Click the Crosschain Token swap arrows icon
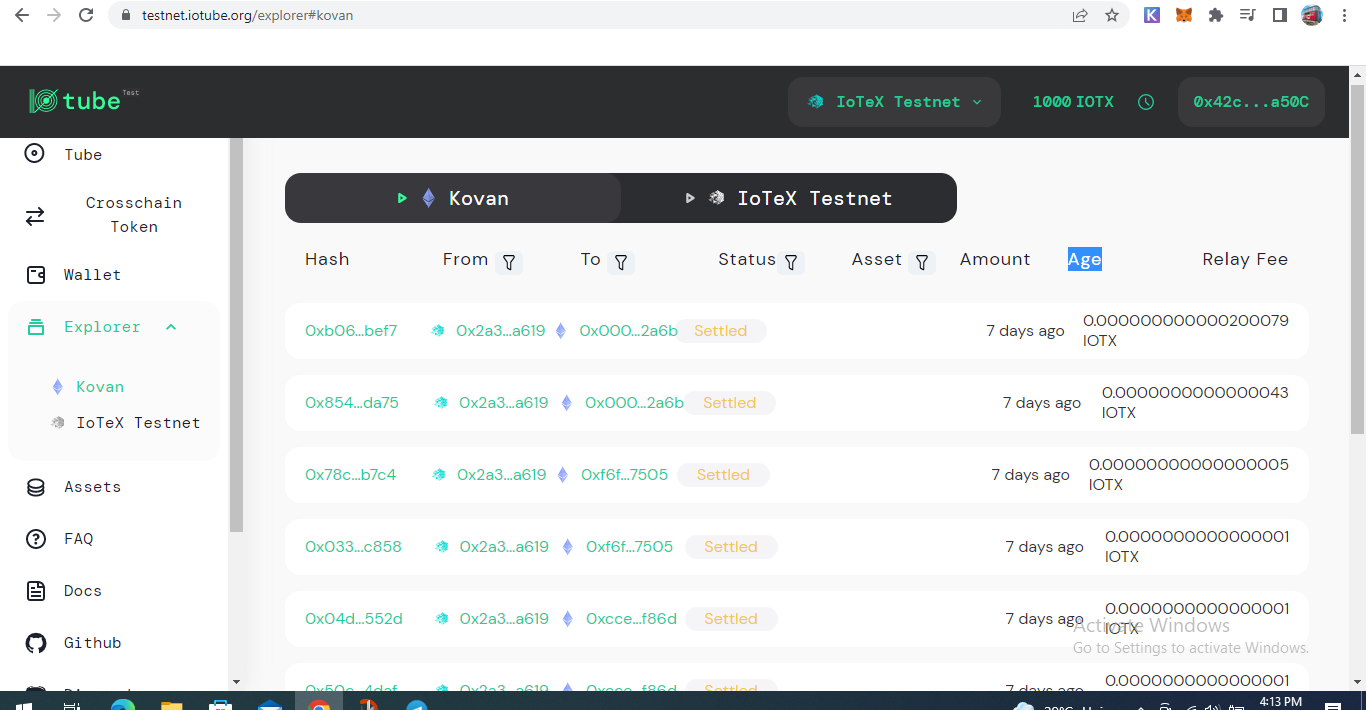The width and height of the screenshot is (1366, 710). (x=35, y=216)
